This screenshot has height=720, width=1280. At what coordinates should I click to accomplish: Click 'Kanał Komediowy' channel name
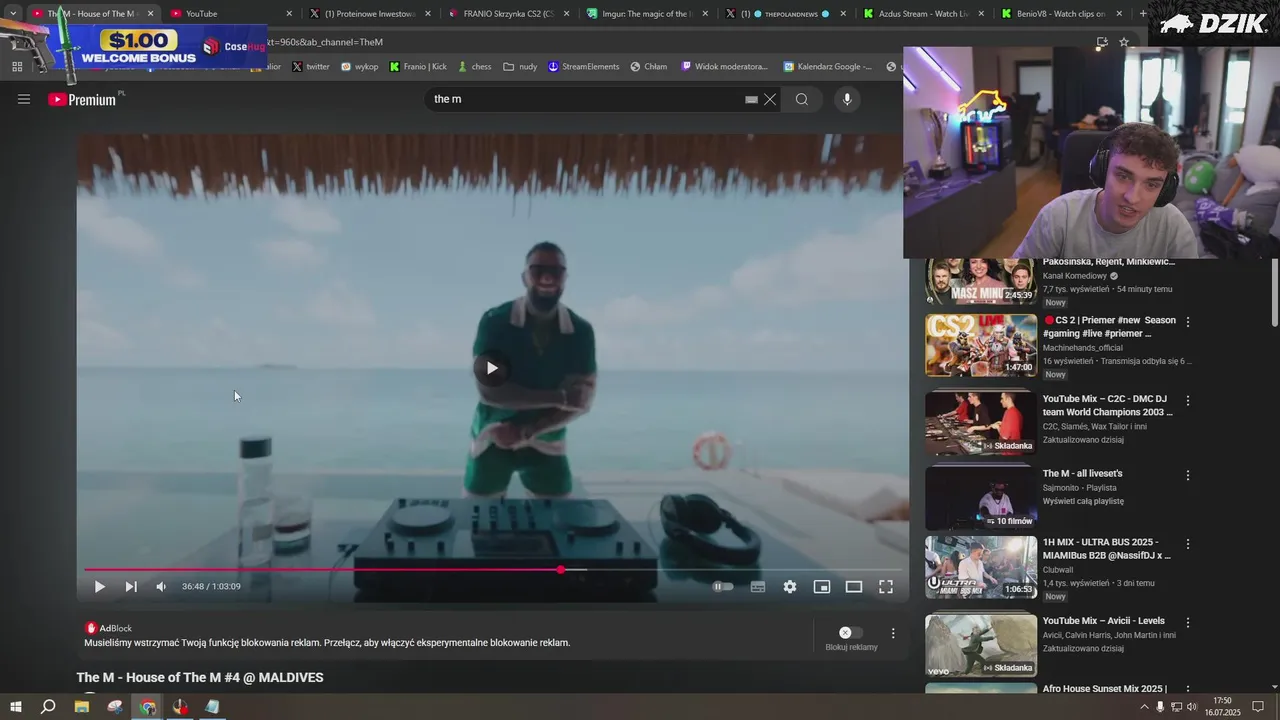1074,276
